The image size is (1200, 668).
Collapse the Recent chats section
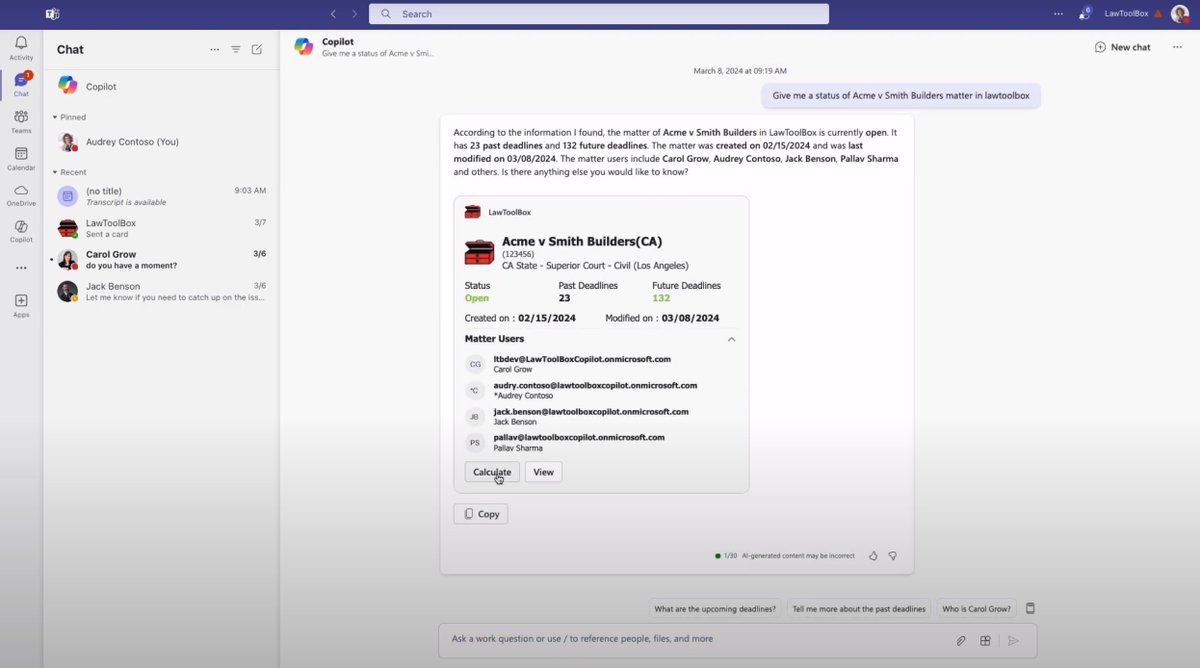[70, 172]
